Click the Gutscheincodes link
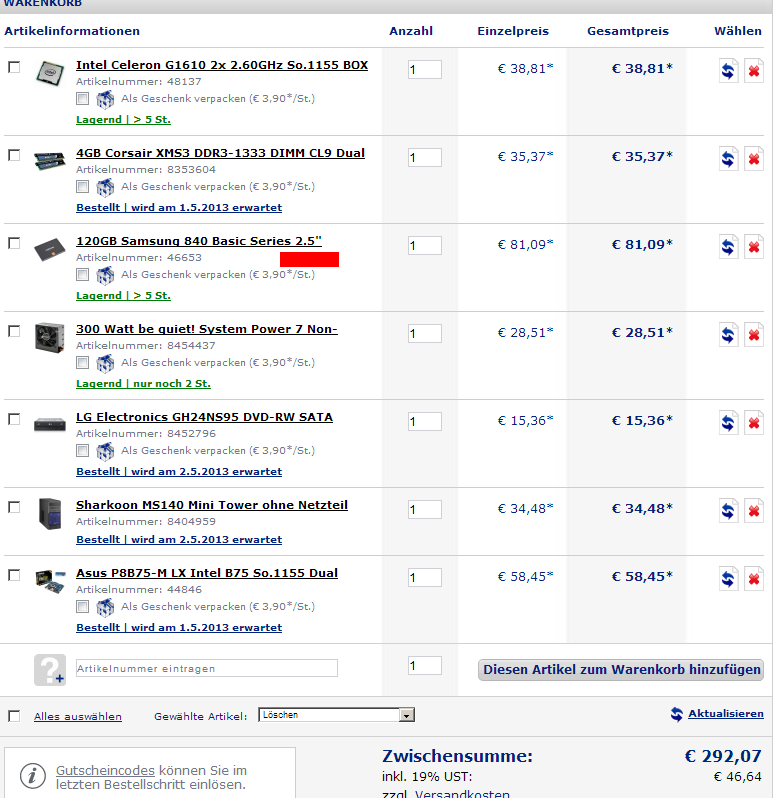Viewport: 777px width, 798px height. point(105,771)
